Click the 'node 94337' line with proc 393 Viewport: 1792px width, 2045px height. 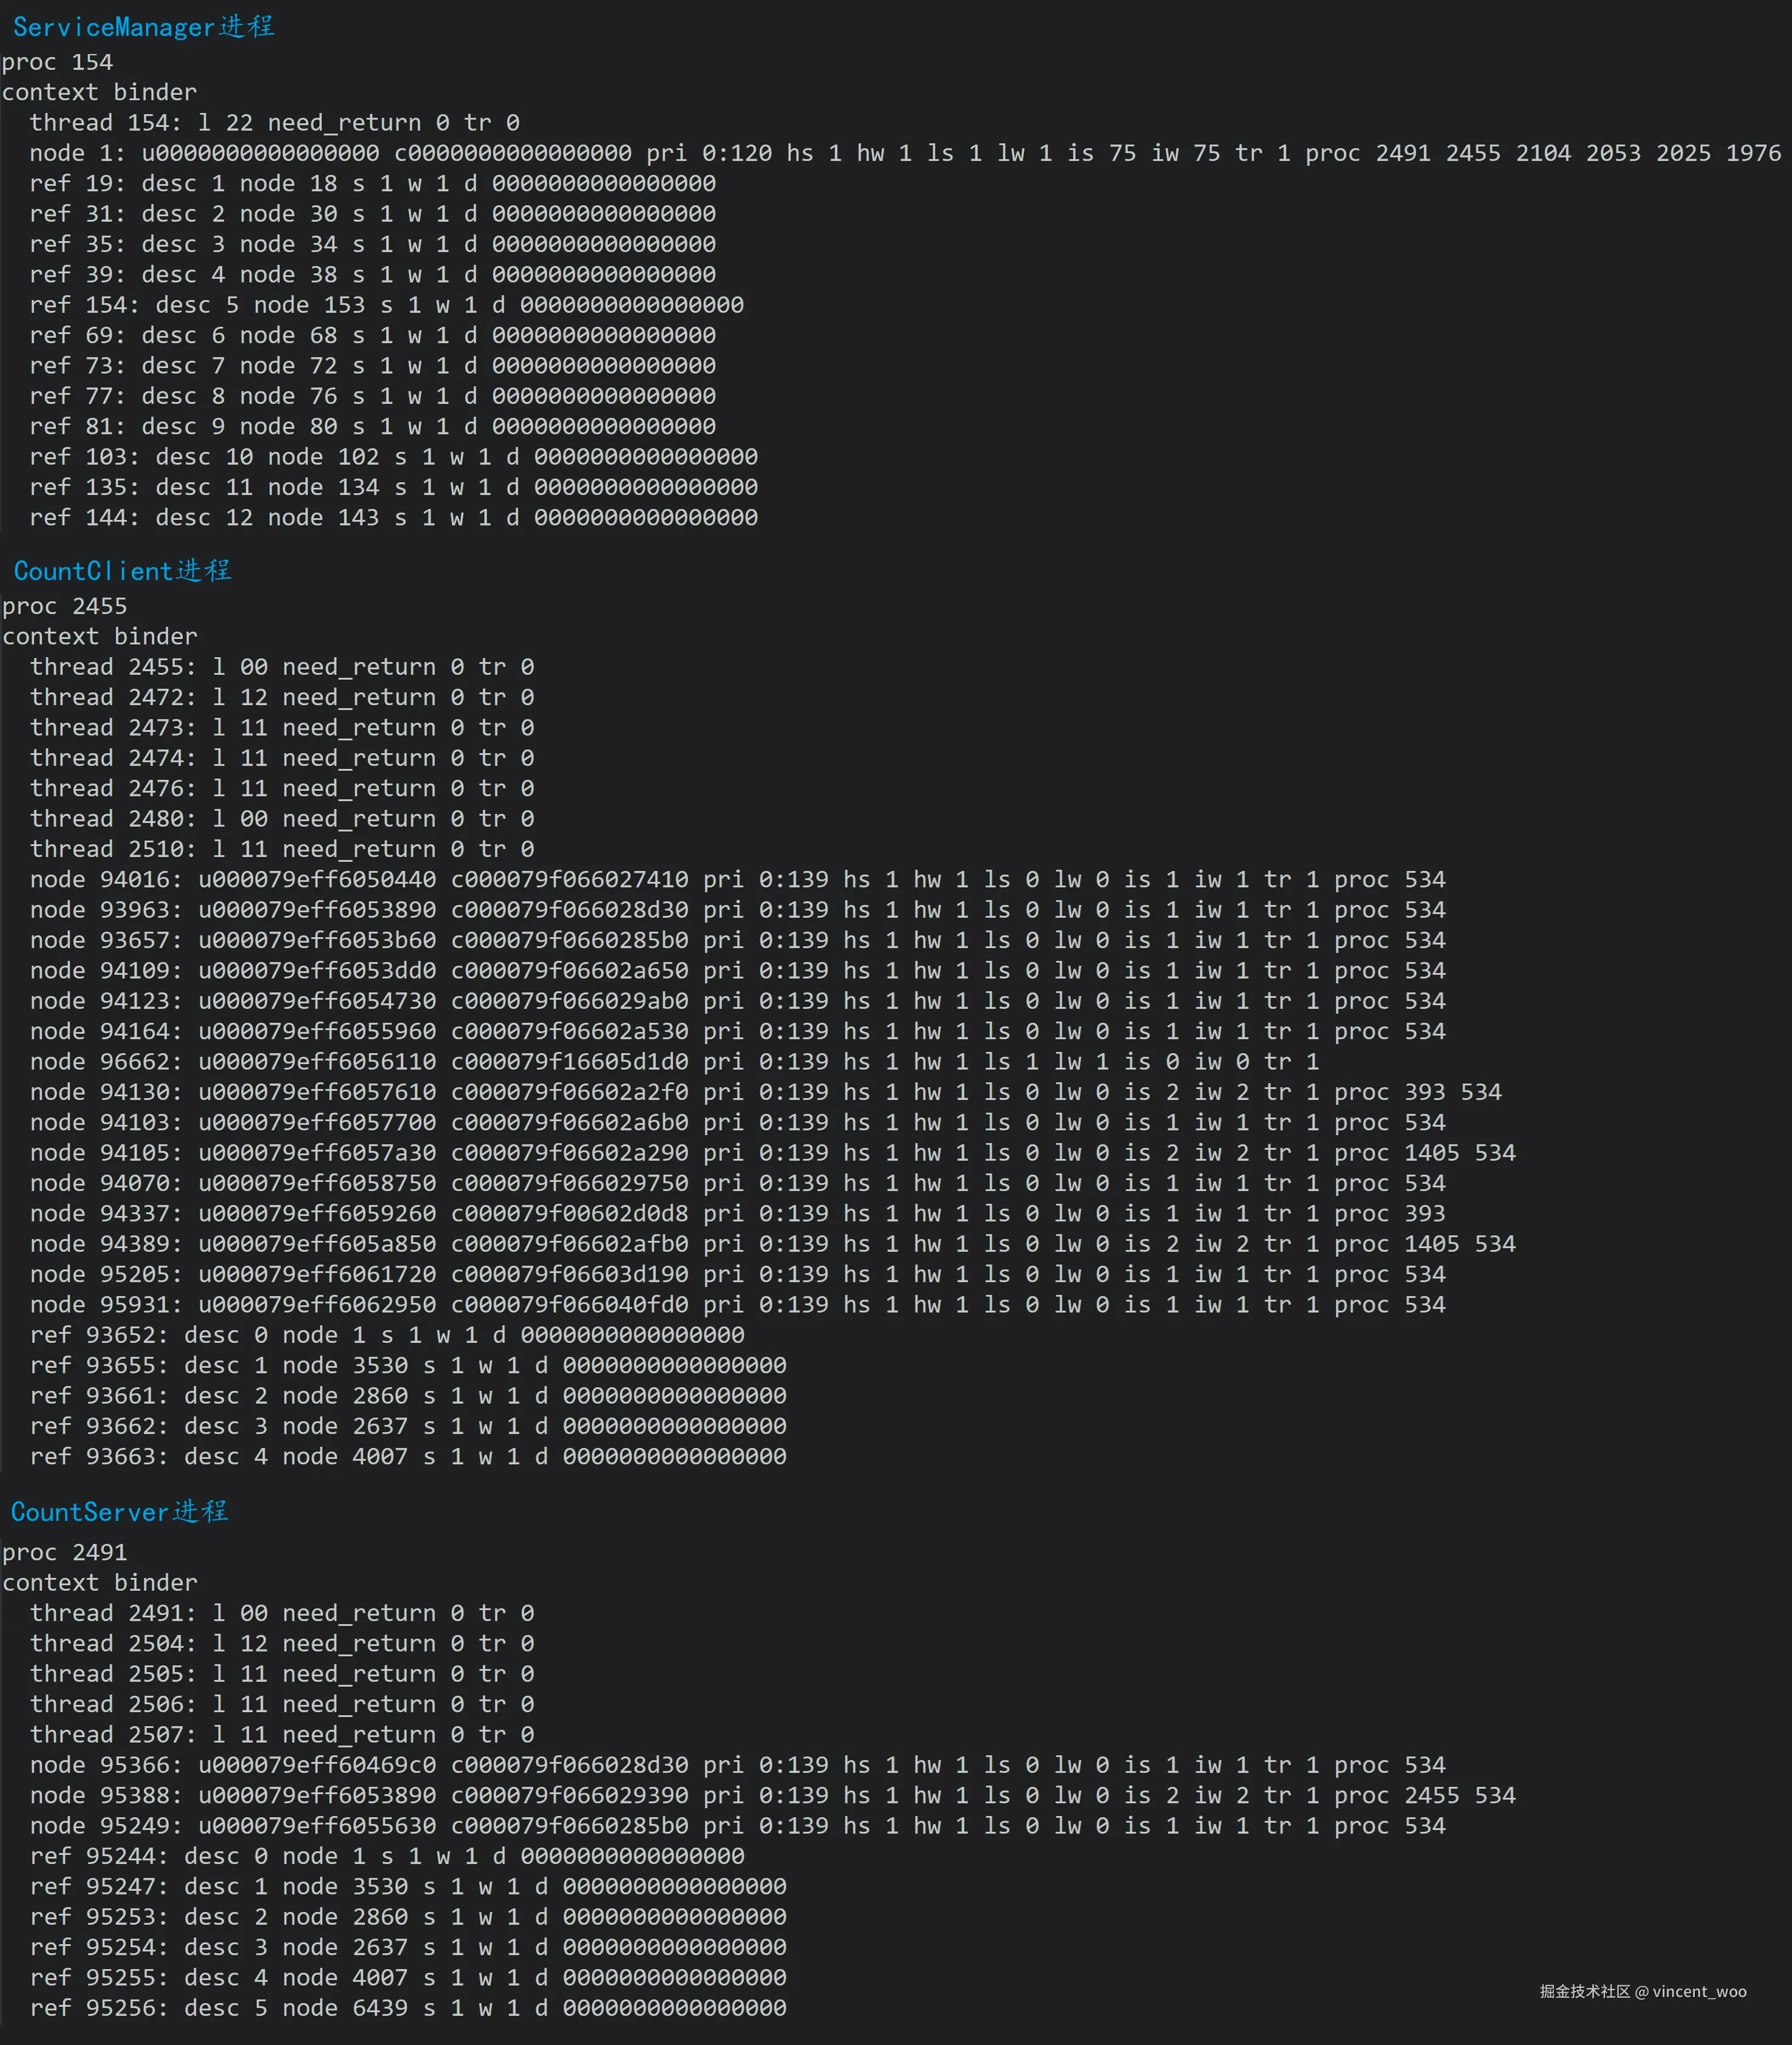pos(737,1213)
